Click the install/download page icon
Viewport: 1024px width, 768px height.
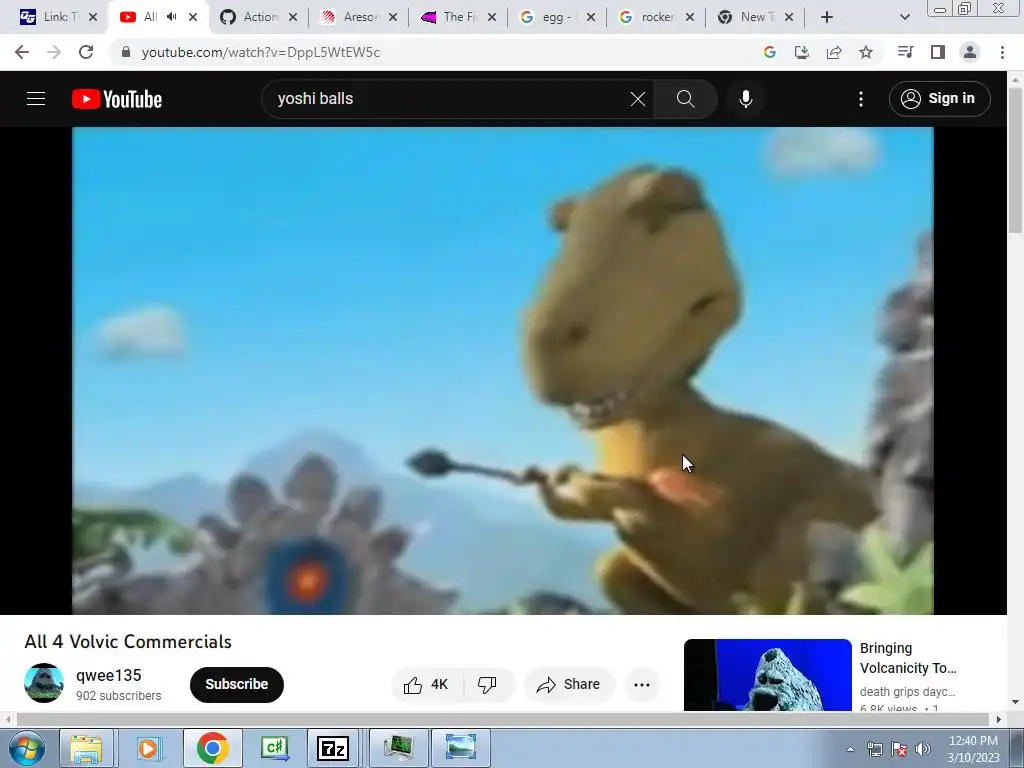[802, 52]
